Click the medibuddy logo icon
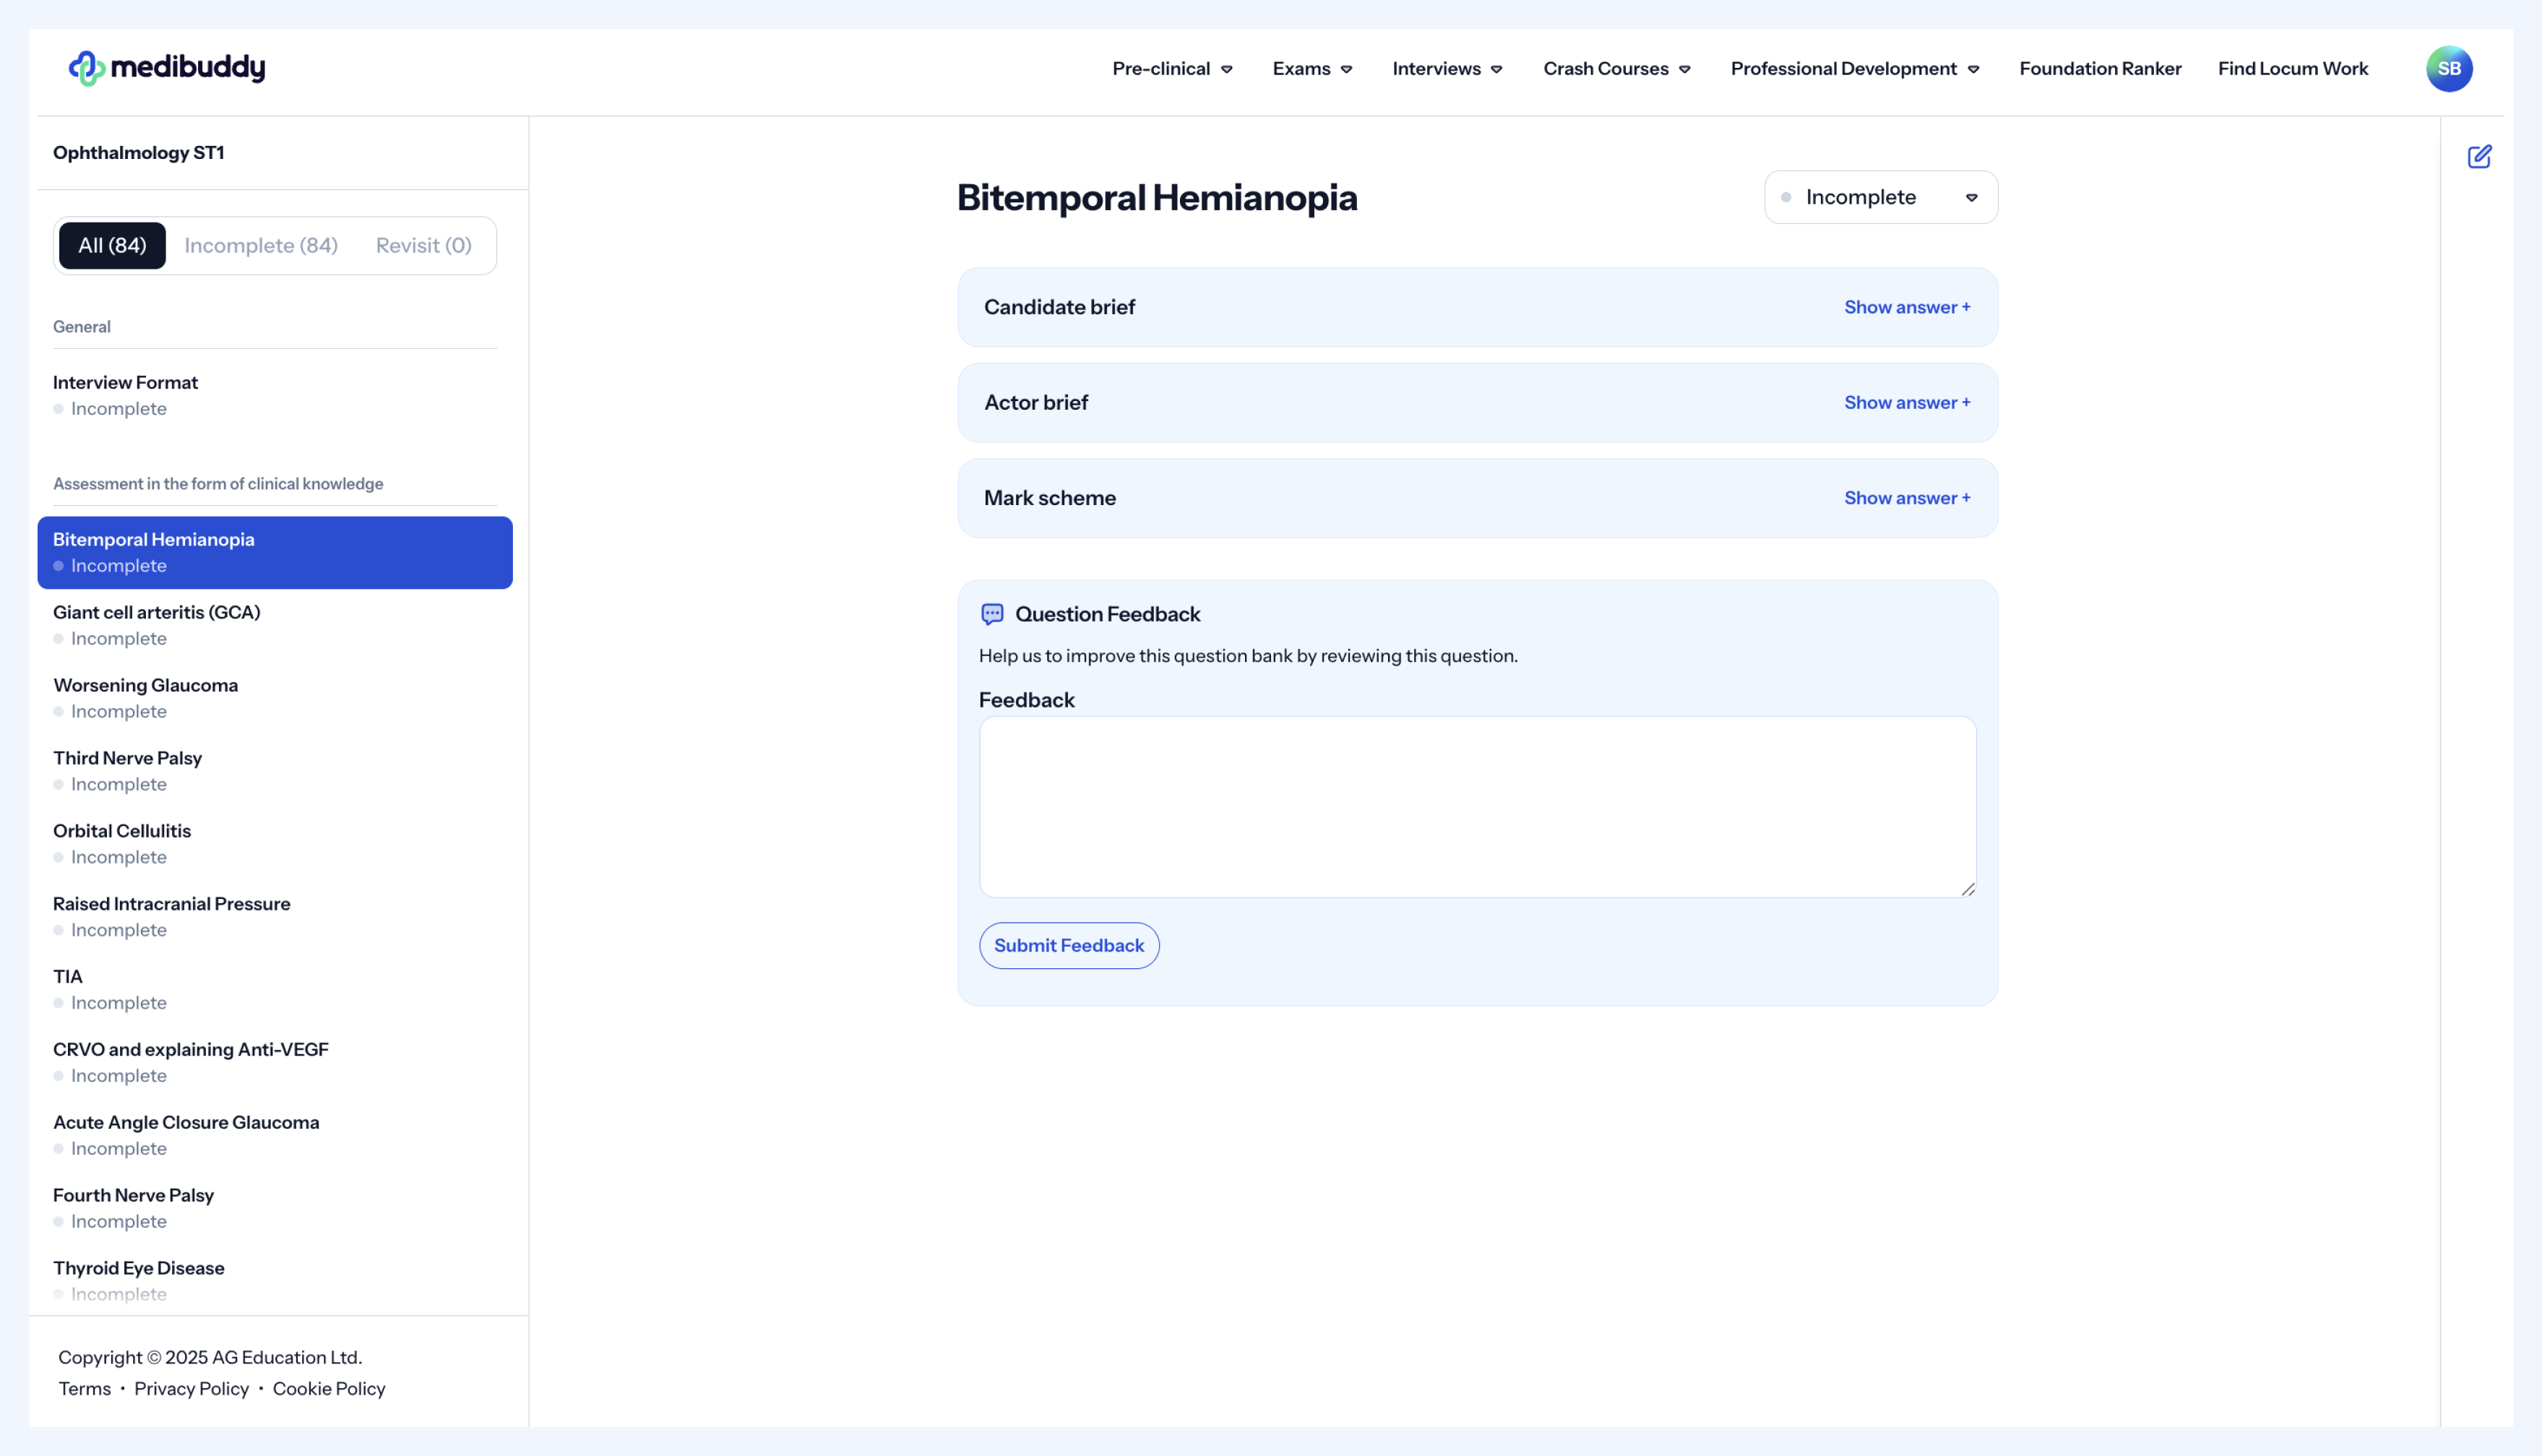Viewport: 2542px width, 1456px height. pos(87,68)
